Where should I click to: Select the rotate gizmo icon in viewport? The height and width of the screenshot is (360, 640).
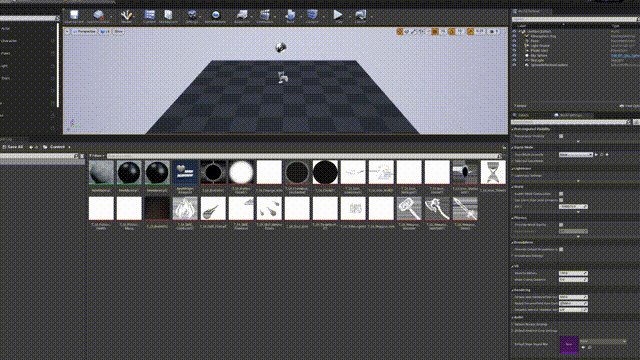pyautogui.click(x=407, y=31)
